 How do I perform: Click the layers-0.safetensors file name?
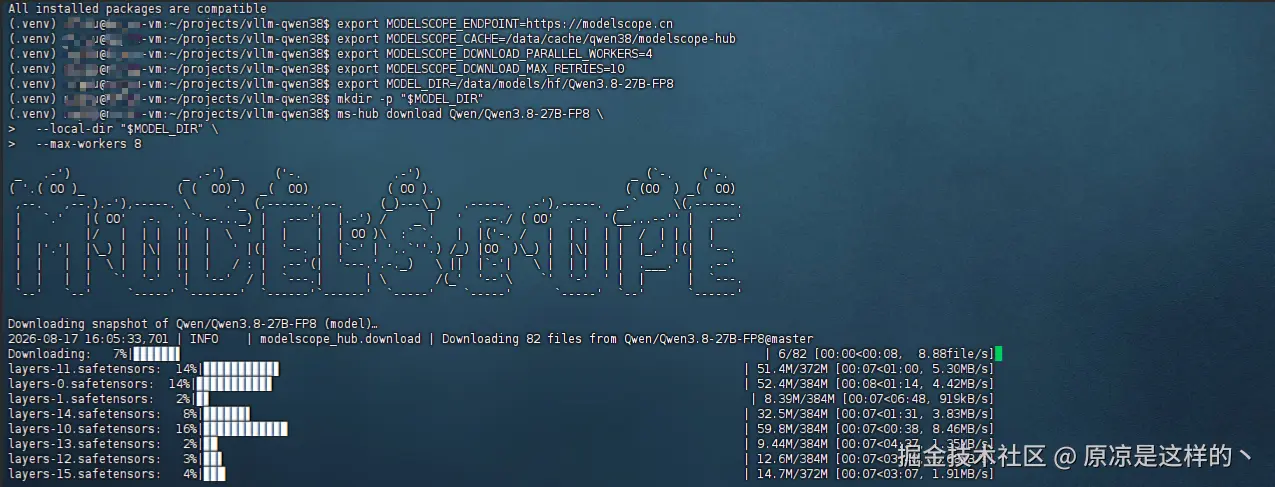[x=80, y=384]
